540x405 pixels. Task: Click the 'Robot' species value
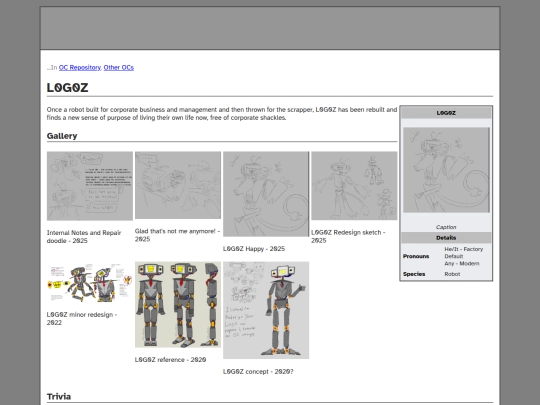(452, 274)
